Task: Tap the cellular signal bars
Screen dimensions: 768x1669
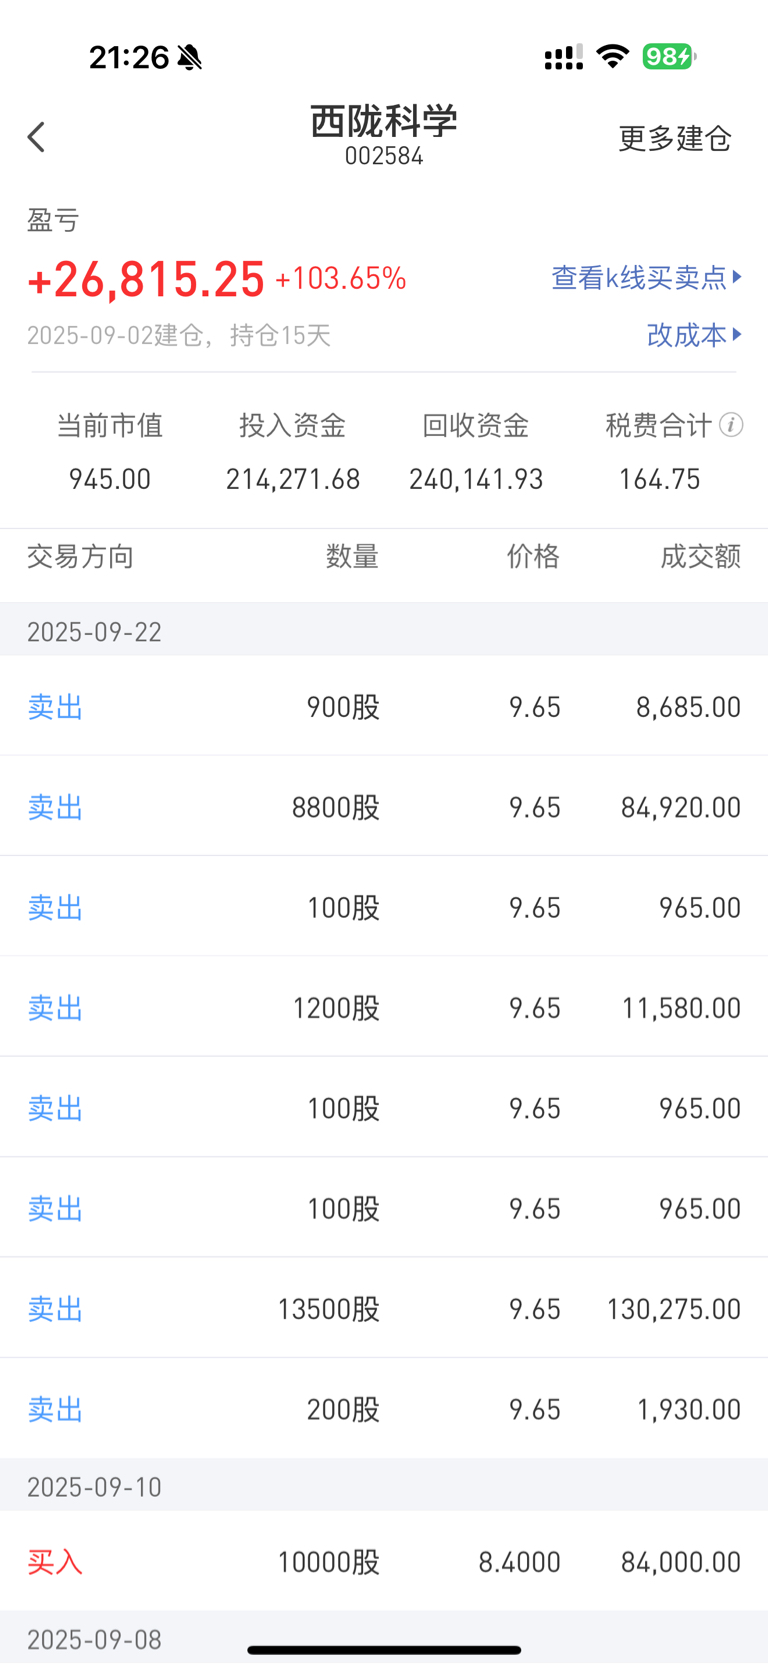Action: [x=564, y=58]
